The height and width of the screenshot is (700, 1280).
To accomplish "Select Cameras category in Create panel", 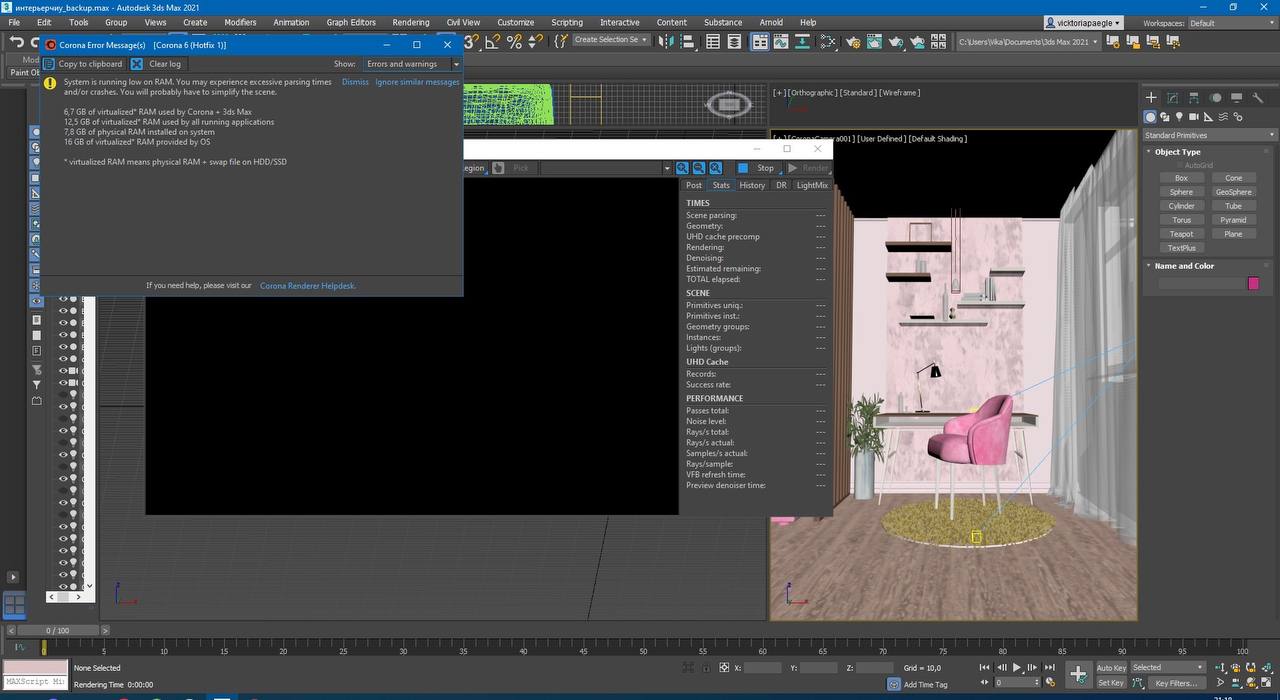I will point(1194,117).
